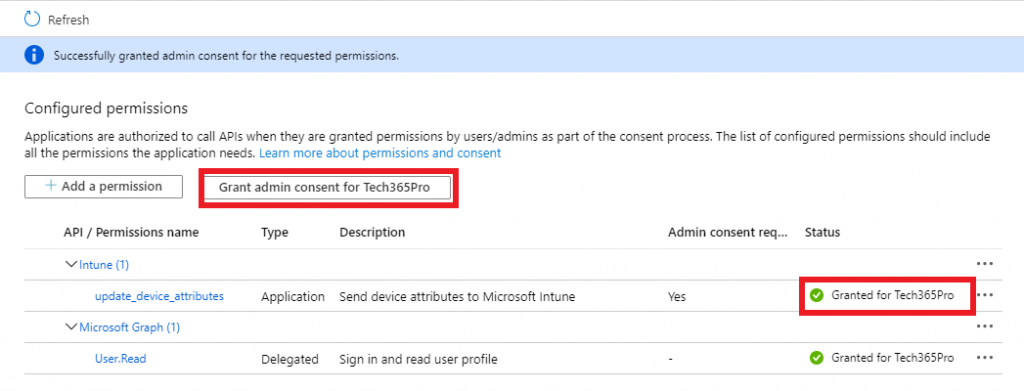1024x391 pixels.
Task: Open the update_device_attributes permission link
Action: click(159, 296)
